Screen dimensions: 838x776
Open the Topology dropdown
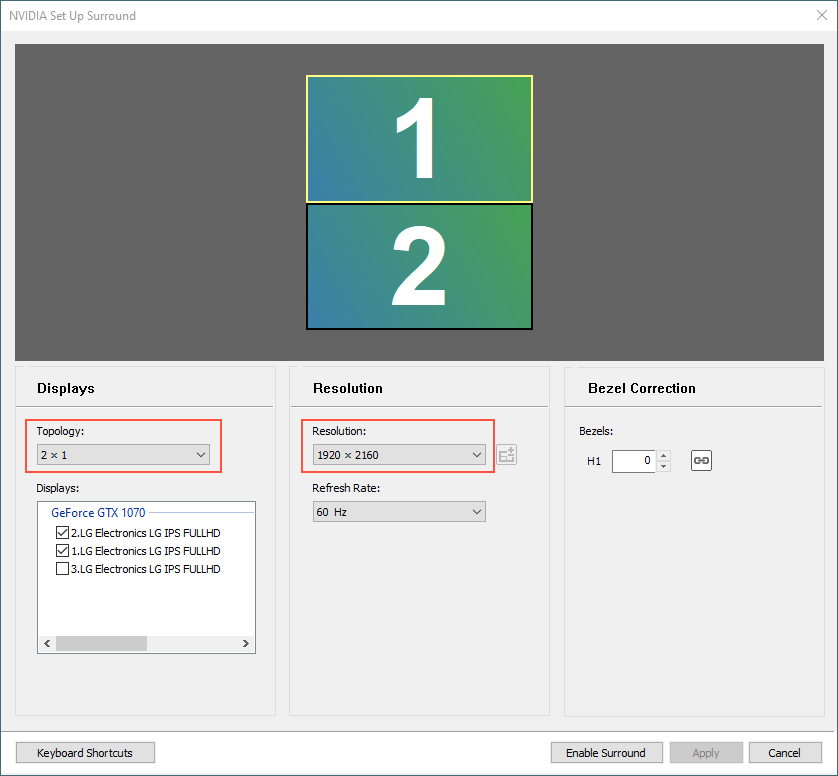pos(123,455)
